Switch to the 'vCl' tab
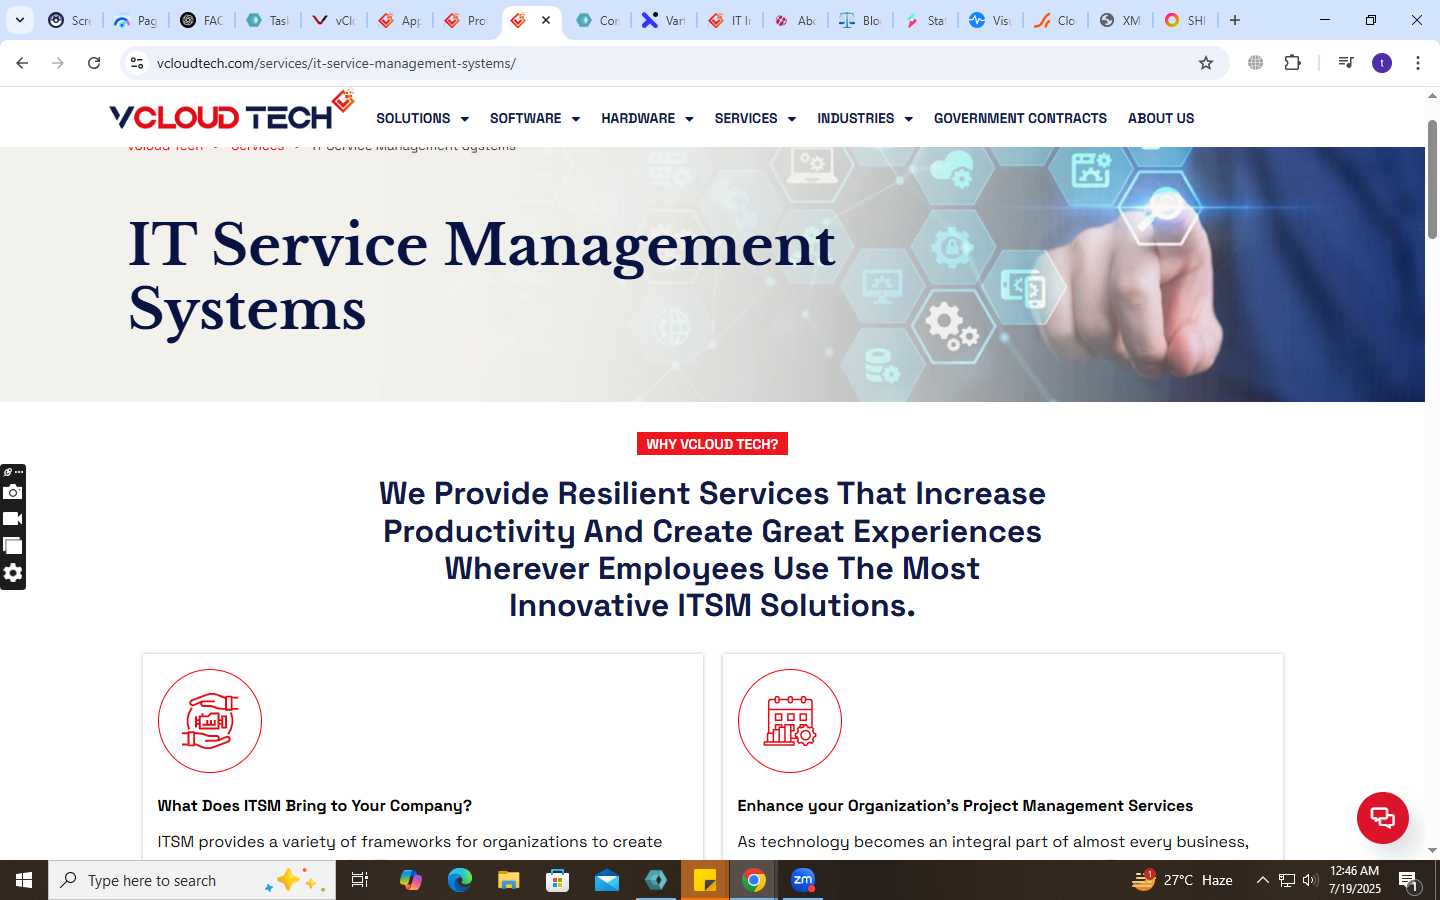1440x900 pixels. coord(333,20)
